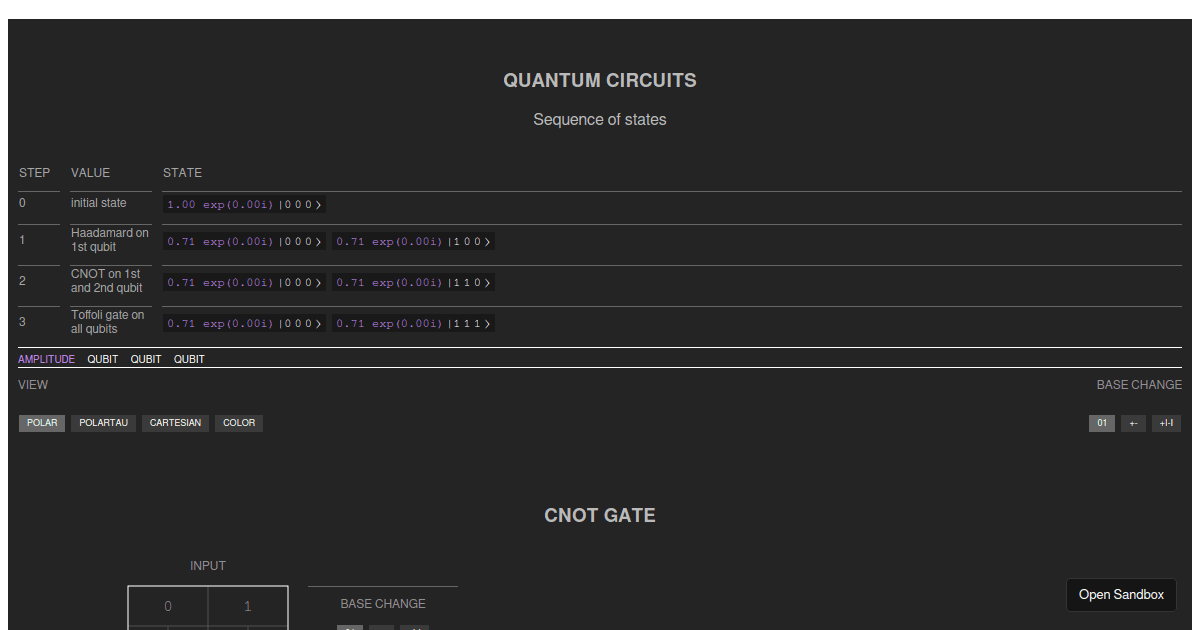Select the 01 base change under CNOT GATE
Image resolution: width=1200 pixels, height=630 pixels.
(350, 628)
